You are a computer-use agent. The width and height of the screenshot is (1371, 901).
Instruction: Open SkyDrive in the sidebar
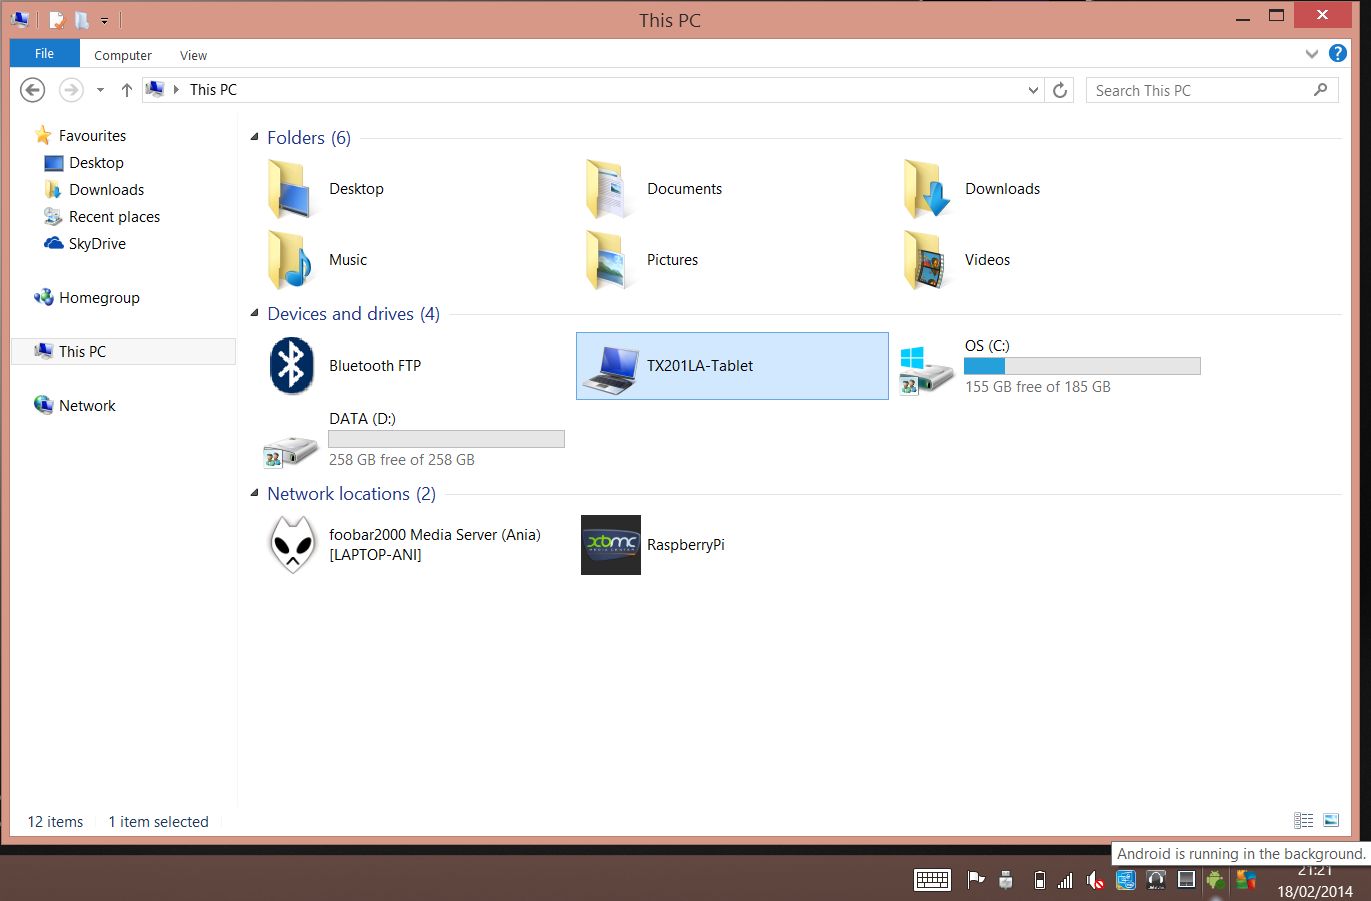[97, 244]
